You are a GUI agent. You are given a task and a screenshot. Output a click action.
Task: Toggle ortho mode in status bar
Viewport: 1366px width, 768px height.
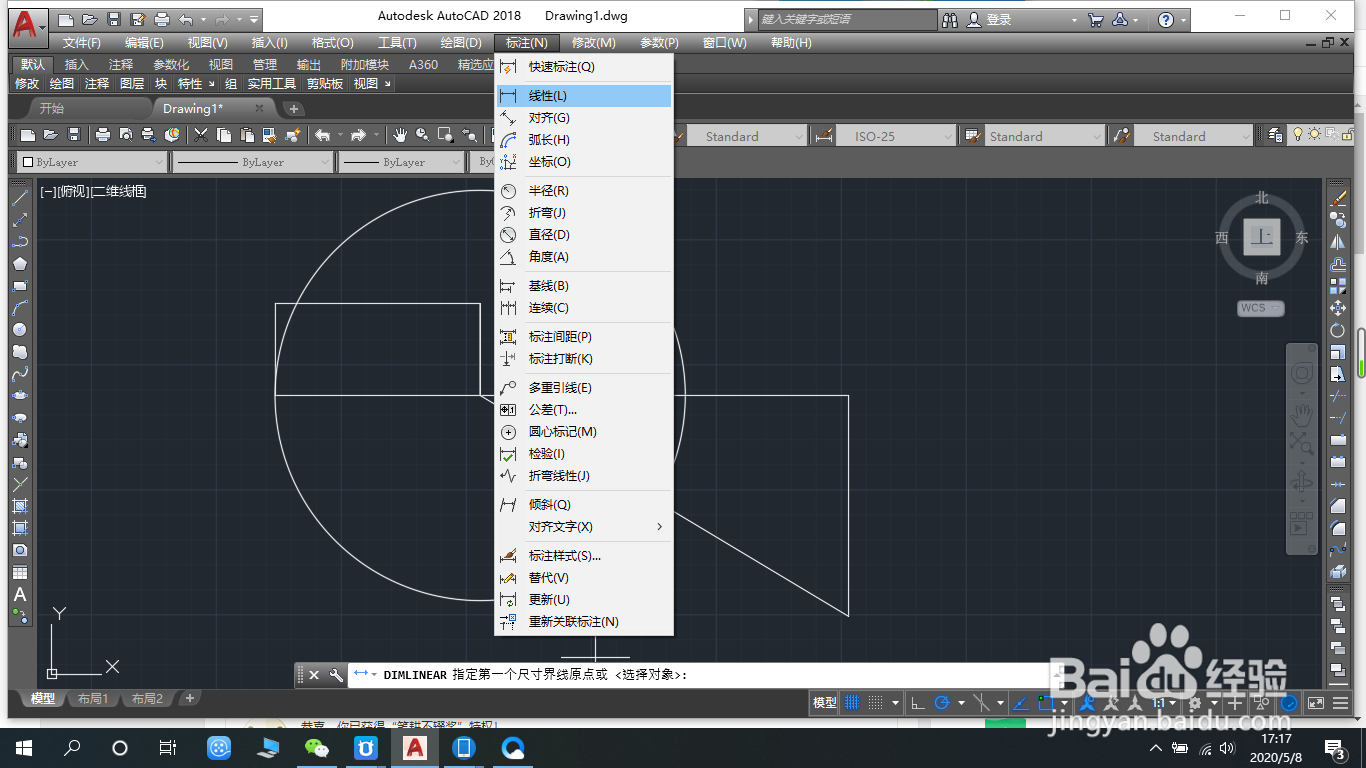pyautogui.click(x=918, y=703)
